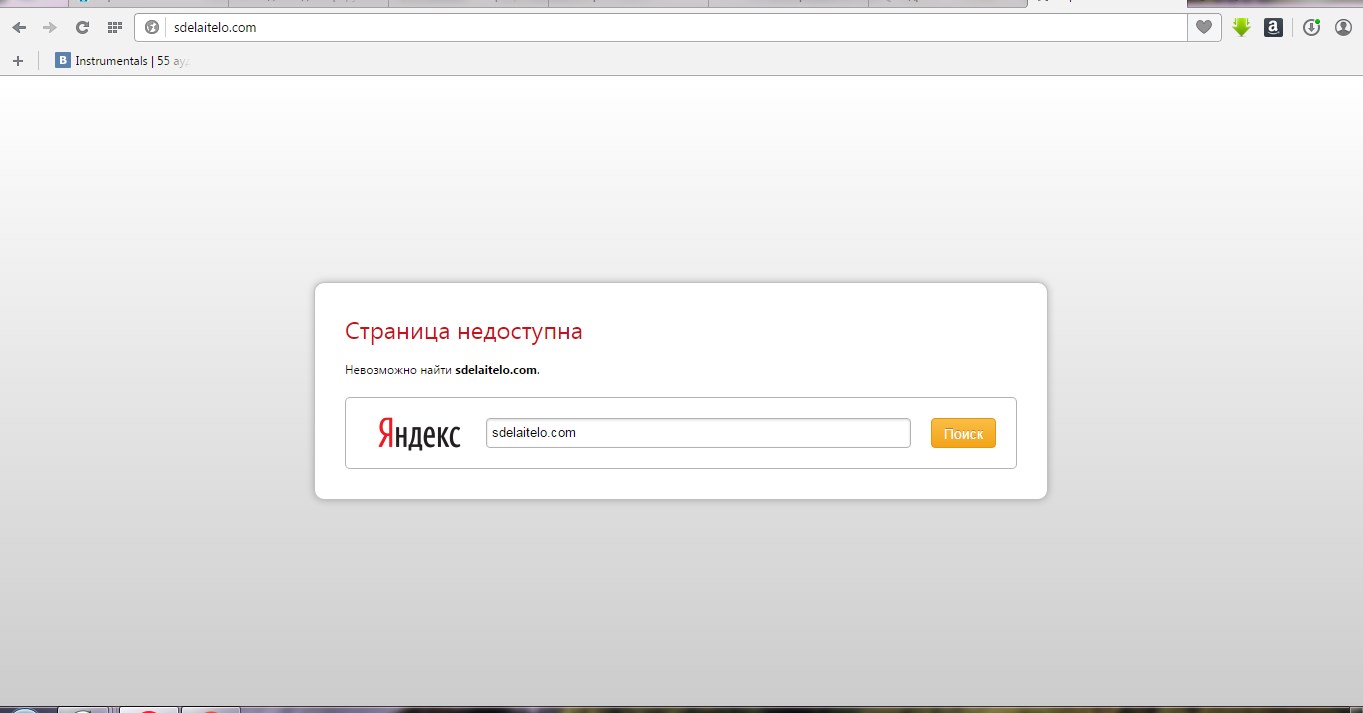Click the browser address bar
The width and height of the screenshot is (1363, 713).
pos(670,28)
